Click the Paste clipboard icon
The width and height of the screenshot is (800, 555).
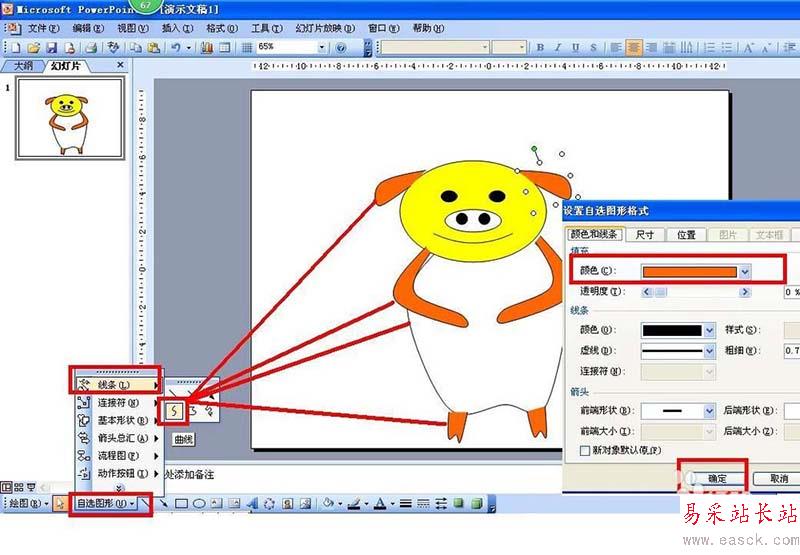click(153, 48)
